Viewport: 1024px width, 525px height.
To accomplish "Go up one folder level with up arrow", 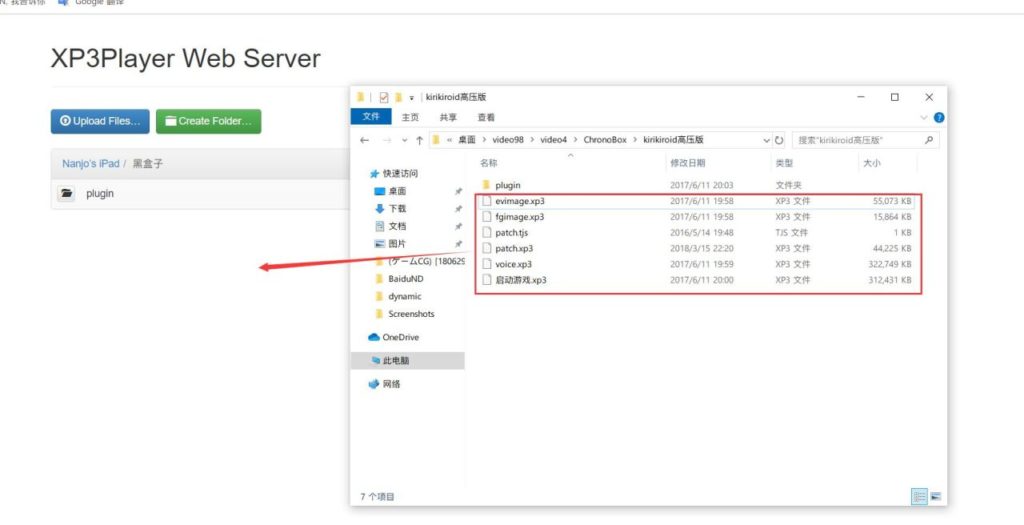I will (x=419, y=140).
